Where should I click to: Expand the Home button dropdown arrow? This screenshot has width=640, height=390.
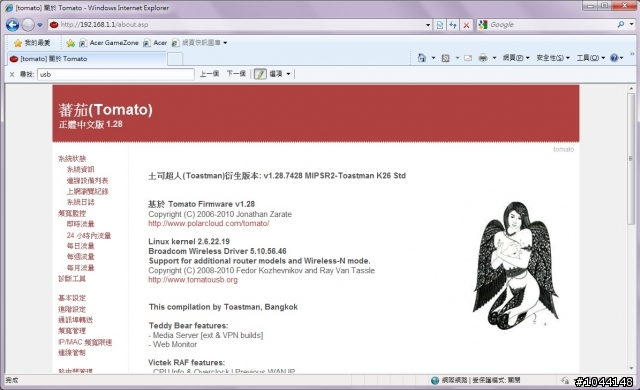point(433,58)
